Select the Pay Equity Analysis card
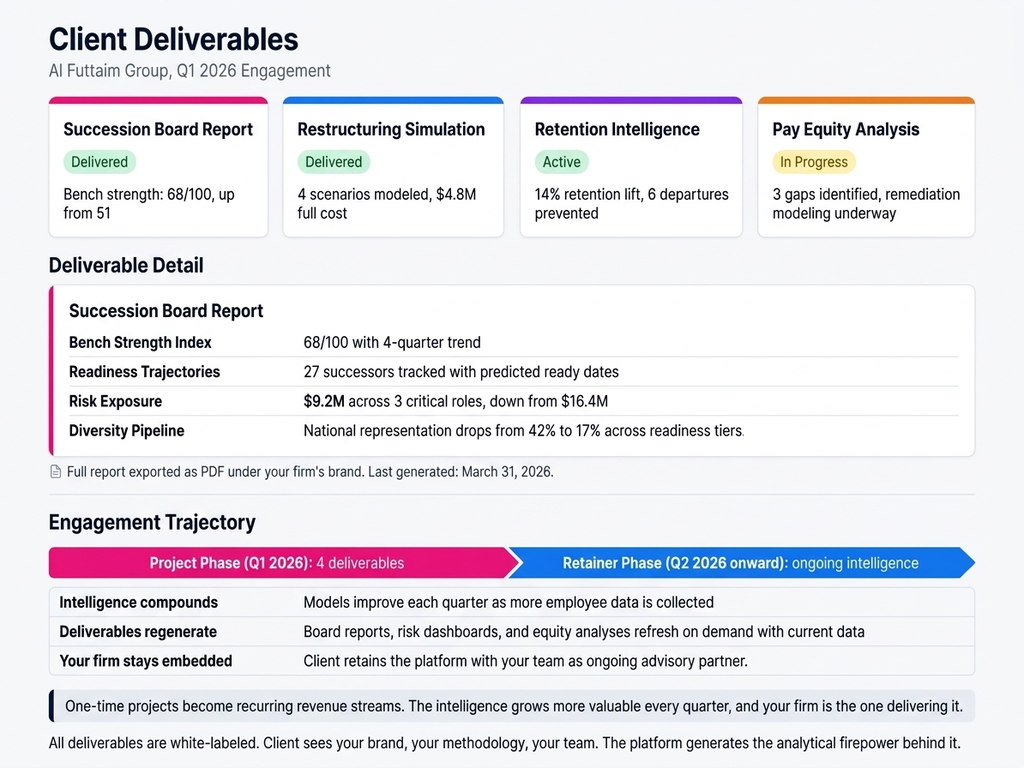The height and width of the screenshot is (768, 1024). [866, 168]
